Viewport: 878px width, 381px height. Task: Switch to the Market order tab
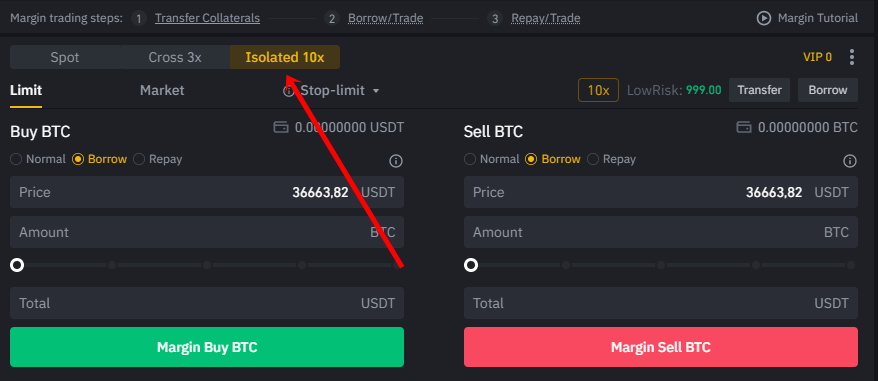162,90
